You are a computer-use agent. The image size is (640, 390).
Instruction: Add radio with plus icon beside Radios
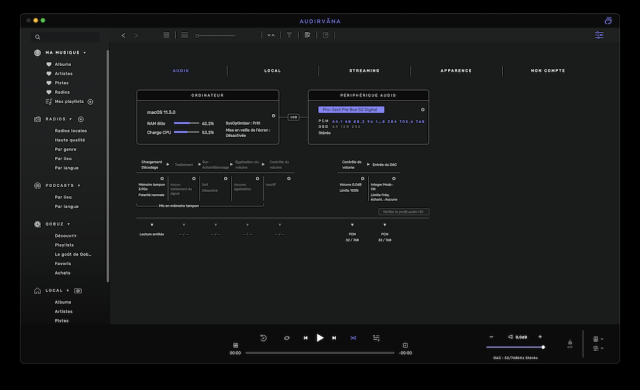coord(81,119)
